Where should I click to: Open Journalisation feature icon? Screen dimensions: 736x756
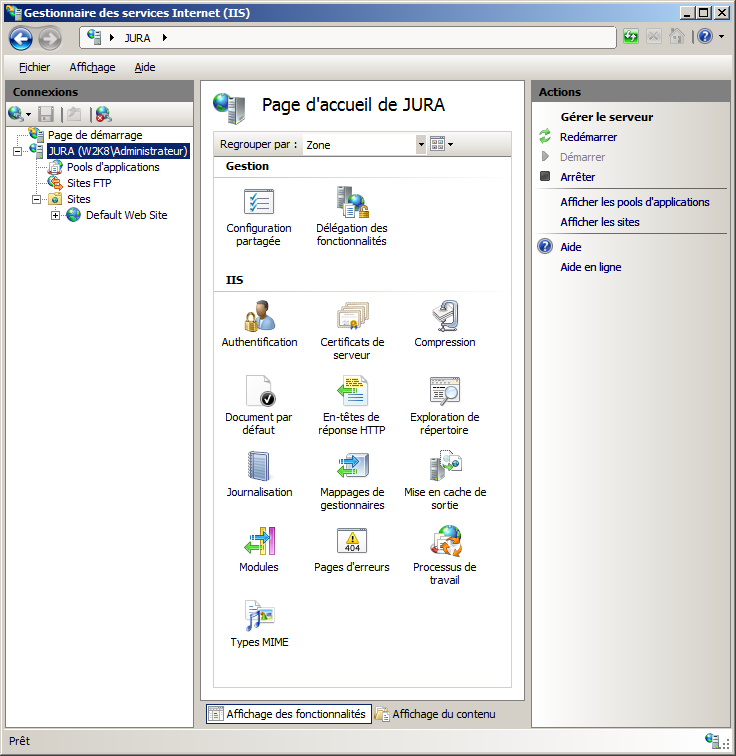click(x=259, y=467)
